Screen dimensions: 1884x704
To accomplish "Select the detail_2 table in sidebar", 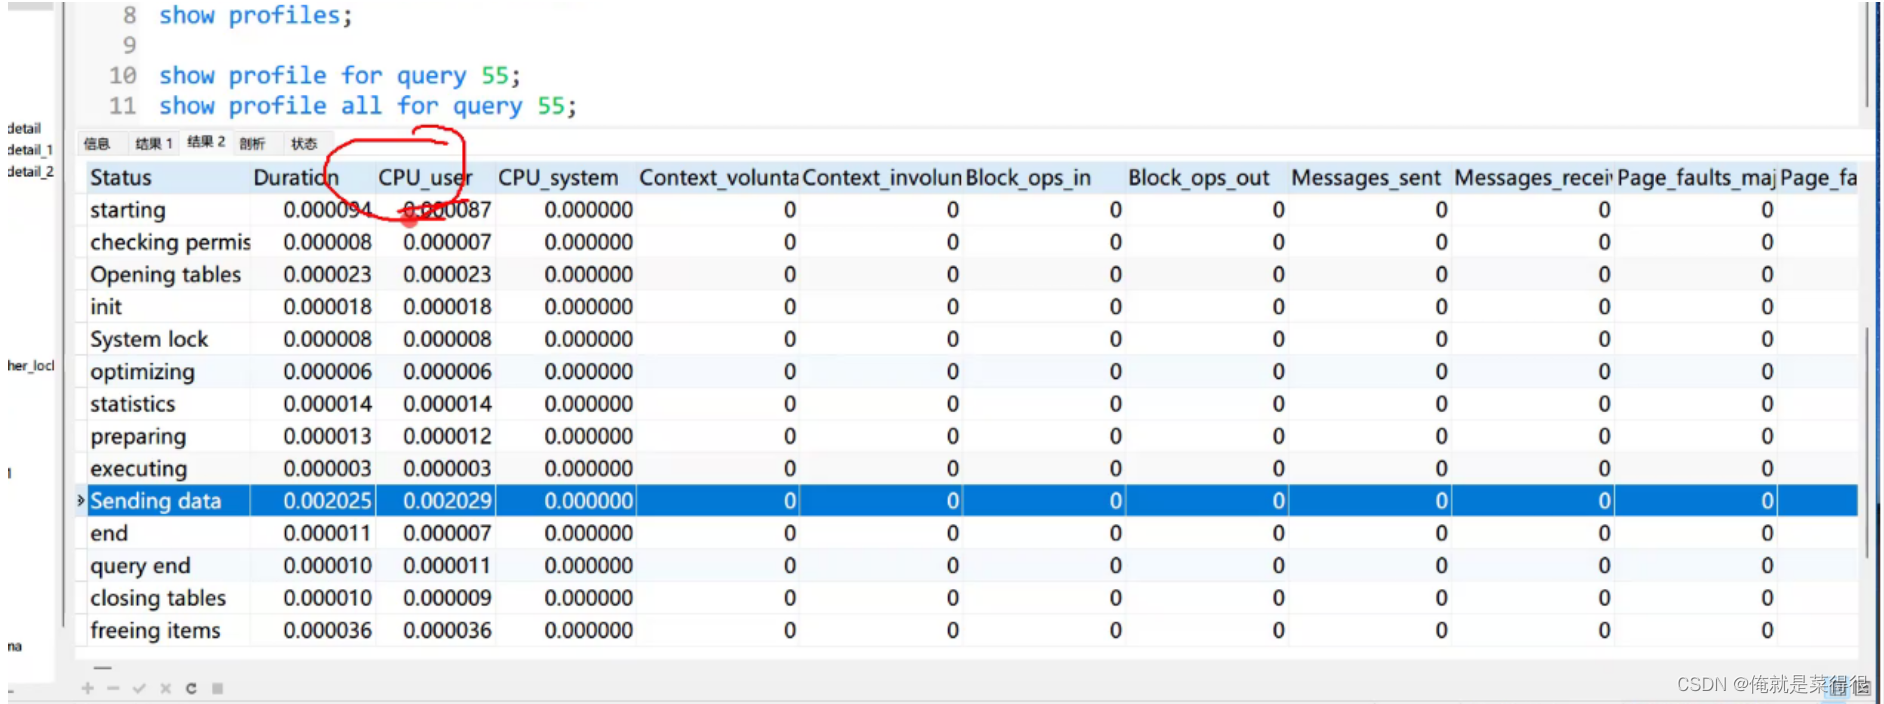I will tap(30, 172).
